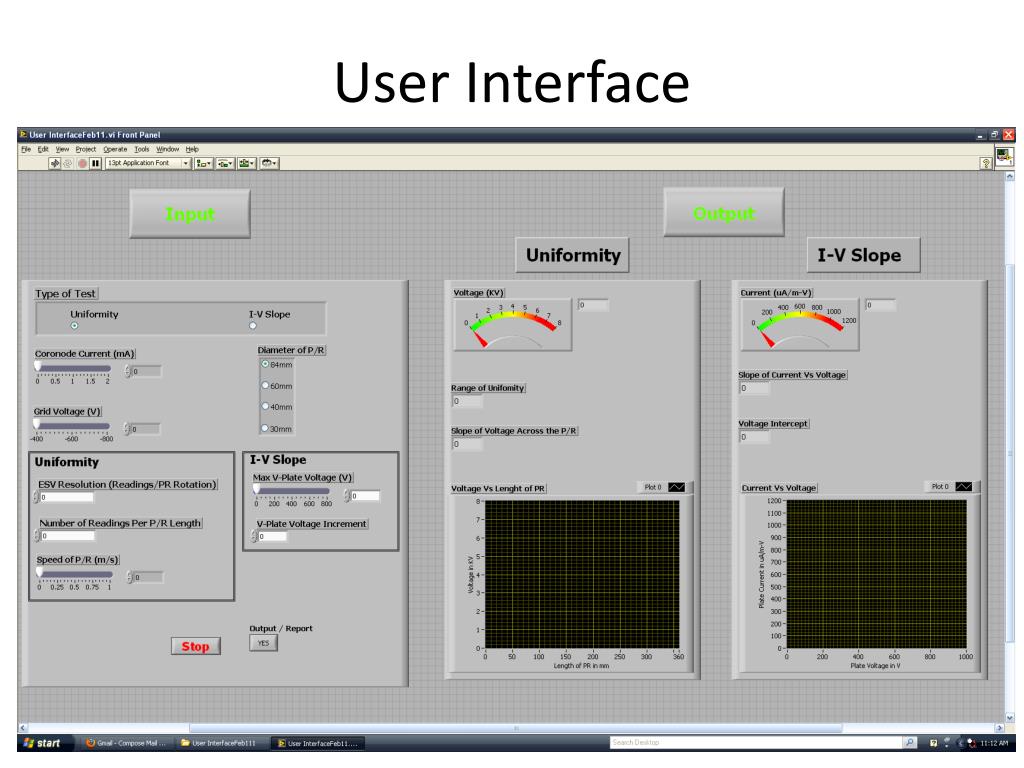The width and height of the screenshot is (1024, 768).
Task: Click the red Abort Execution icon
Action: click(x=82, y=163)
